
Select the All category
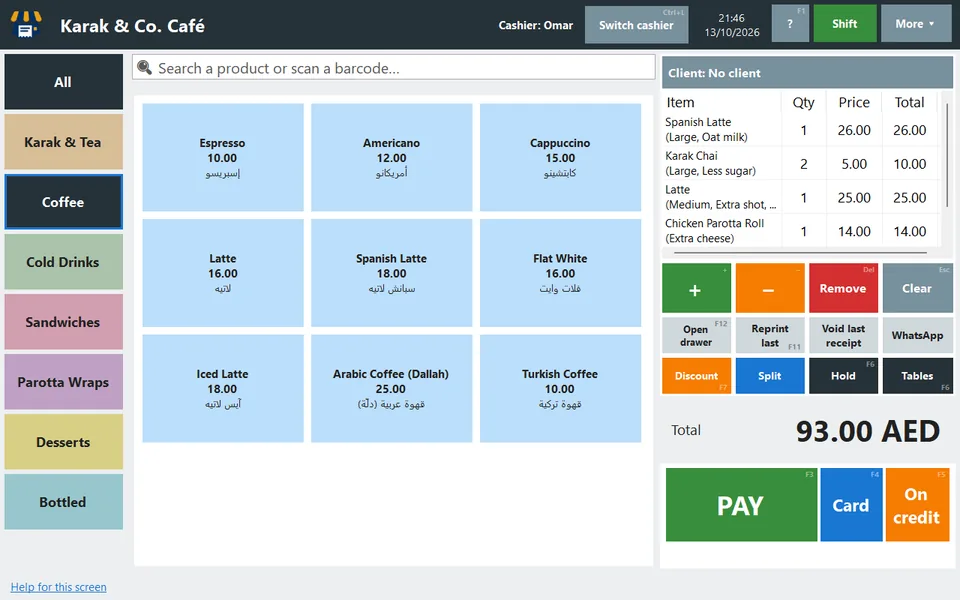click(64, 82)
